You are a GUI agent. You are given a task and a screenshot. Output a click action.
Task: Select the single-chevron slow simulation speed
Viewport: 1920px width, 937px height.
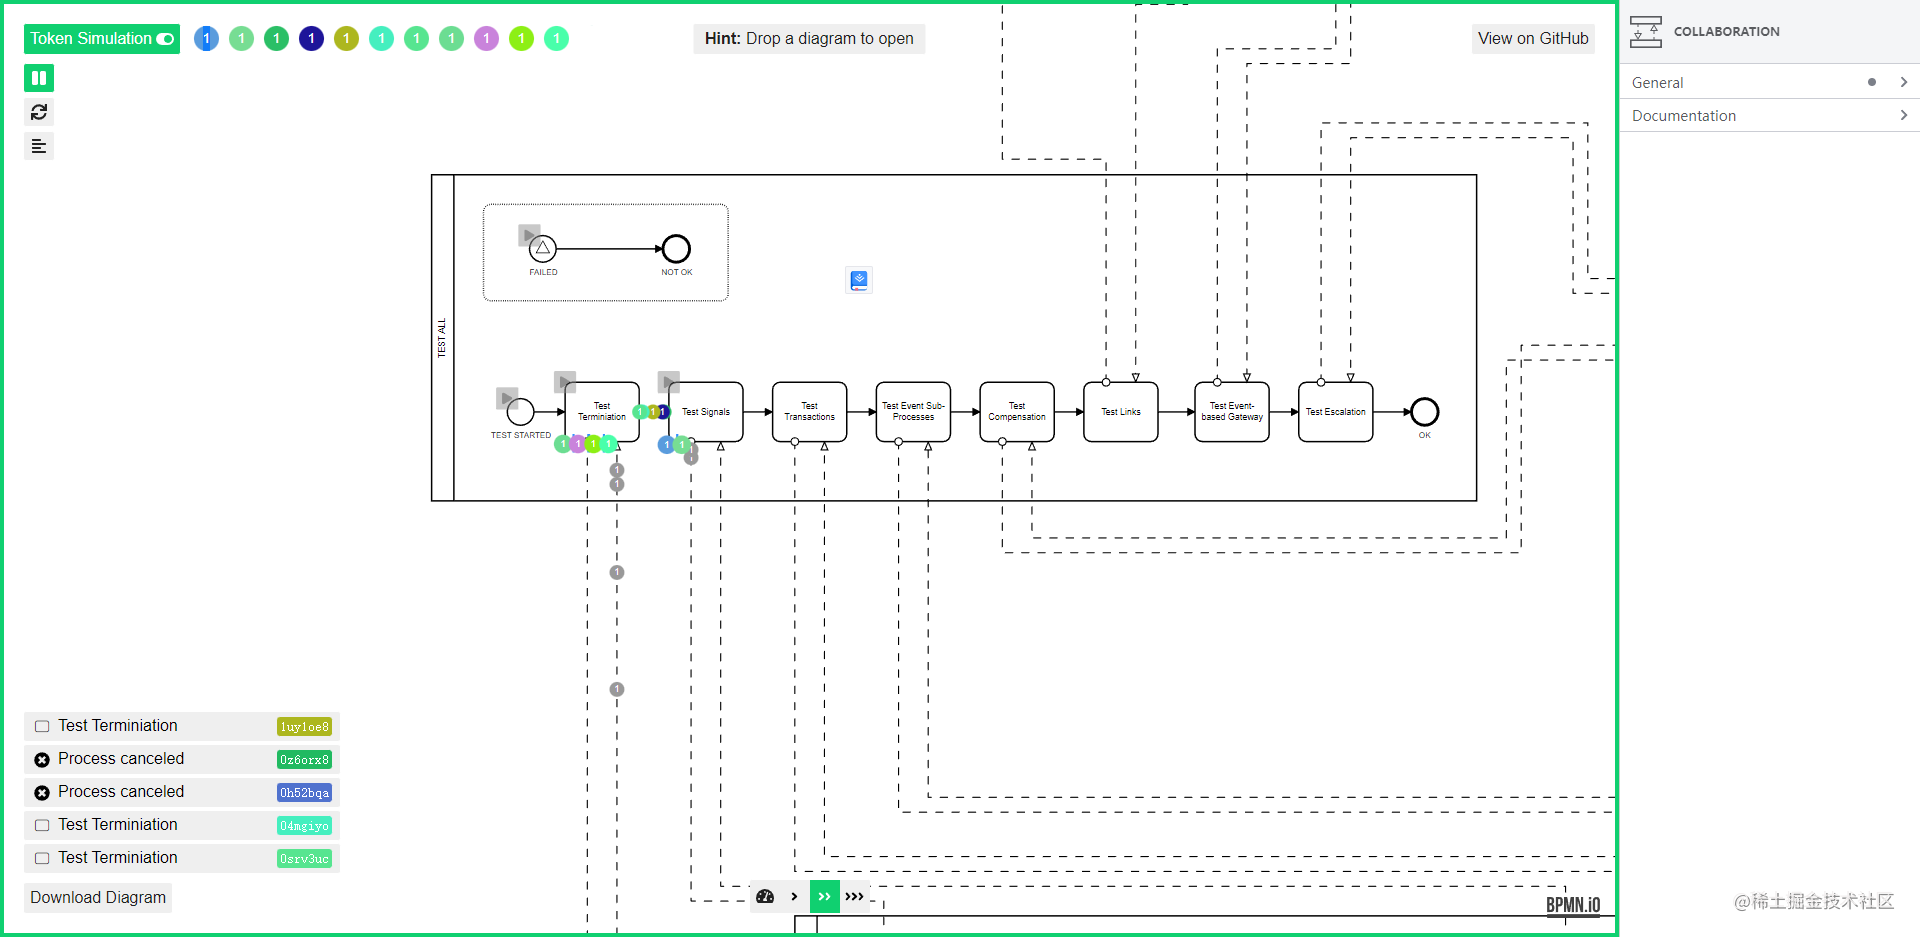click(x=794, y=896)
